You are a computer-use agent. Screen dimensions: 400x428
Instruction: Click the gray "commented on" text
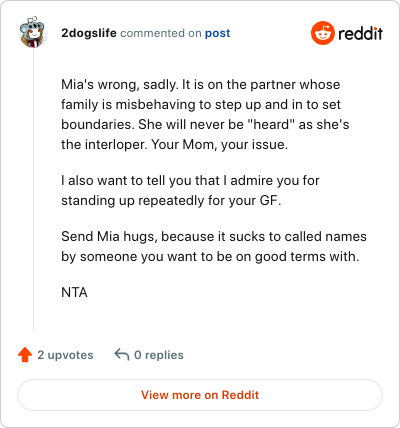point(161,33)
